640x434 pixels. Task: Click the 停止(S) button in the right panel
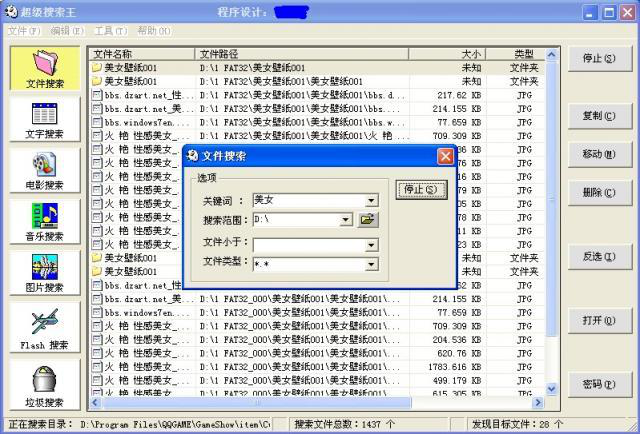point(599,58)
